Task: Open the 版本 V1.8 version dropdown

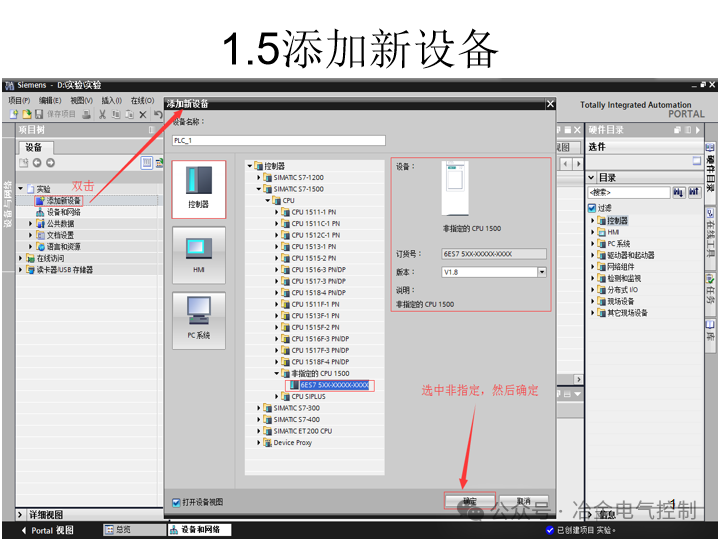Action: pos(542,272)
